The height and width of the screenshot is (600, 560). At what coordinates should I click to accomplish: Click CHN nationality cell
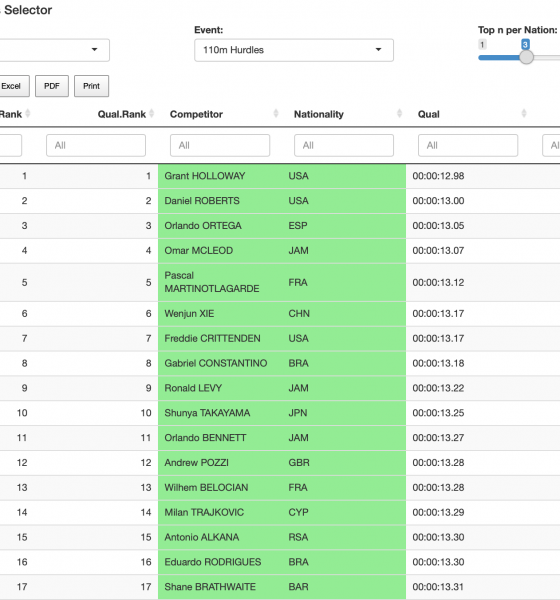pos(299,314)
